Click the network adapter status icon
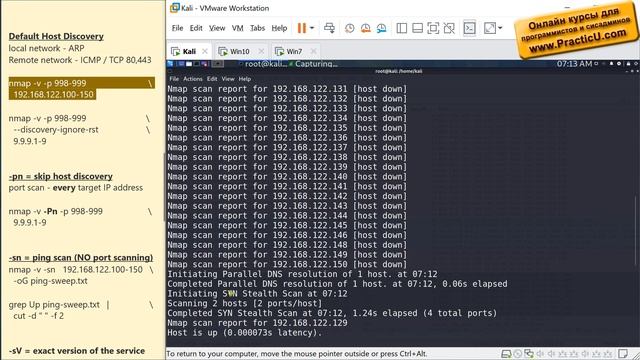 (529, 353)
